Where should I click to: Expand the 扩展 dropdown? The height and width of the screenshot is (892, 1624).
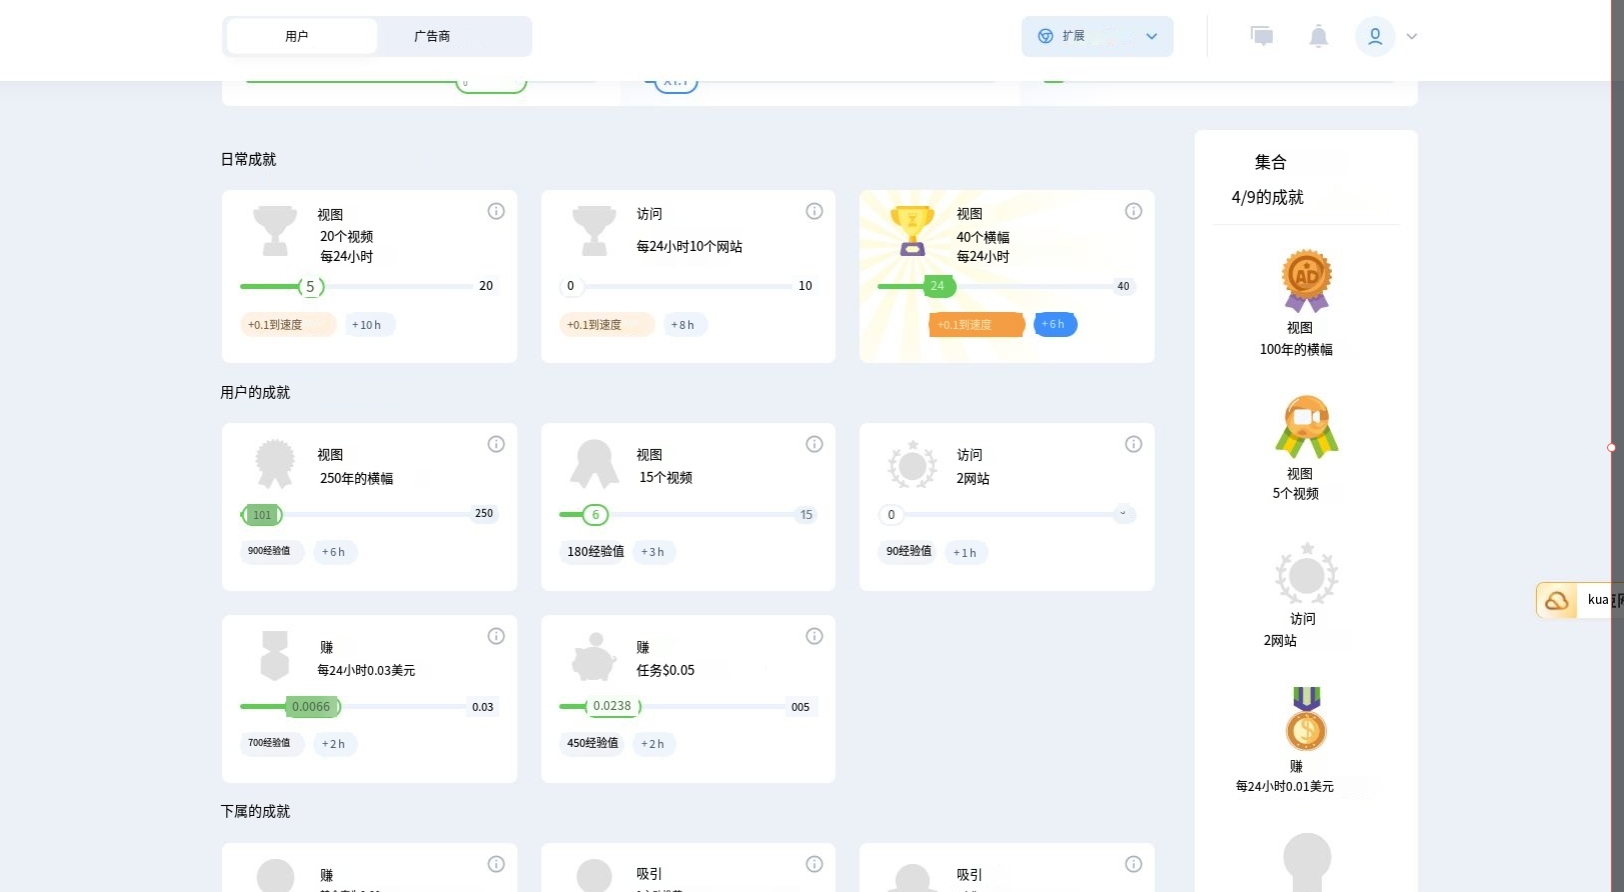(x=1097, y=36)
